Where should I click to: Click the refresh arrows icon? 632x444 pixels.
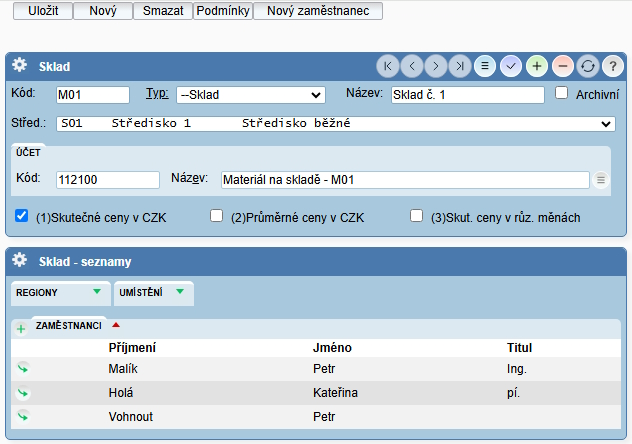click(588, 65)
